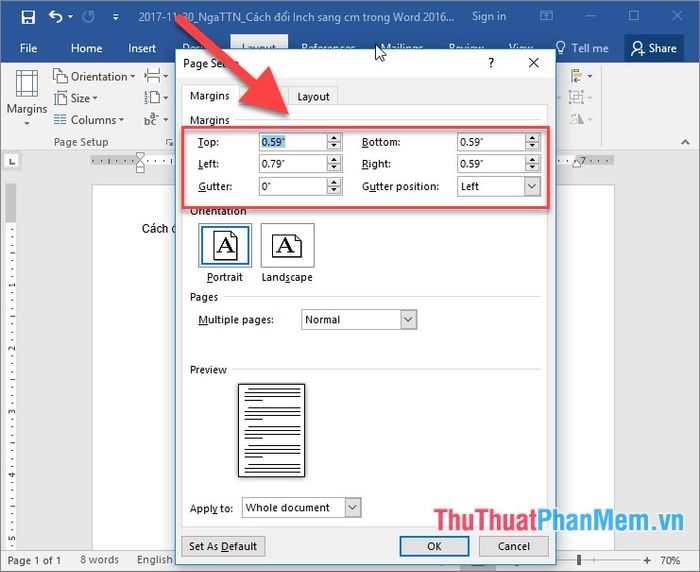Switch to the Insert ribbon tab
The width and height of the screenshot is (700, 572).
pos(142,48)
